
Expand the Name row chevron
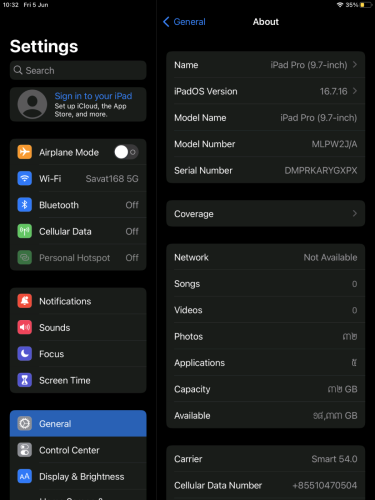click(355, 64)
